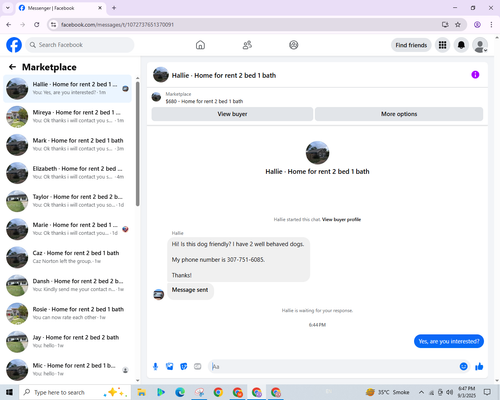The width and height of the screenshot is (500, 400).
Task: Open the Windows Start menu
Action: pyautogui.click(x=9, y=392)
